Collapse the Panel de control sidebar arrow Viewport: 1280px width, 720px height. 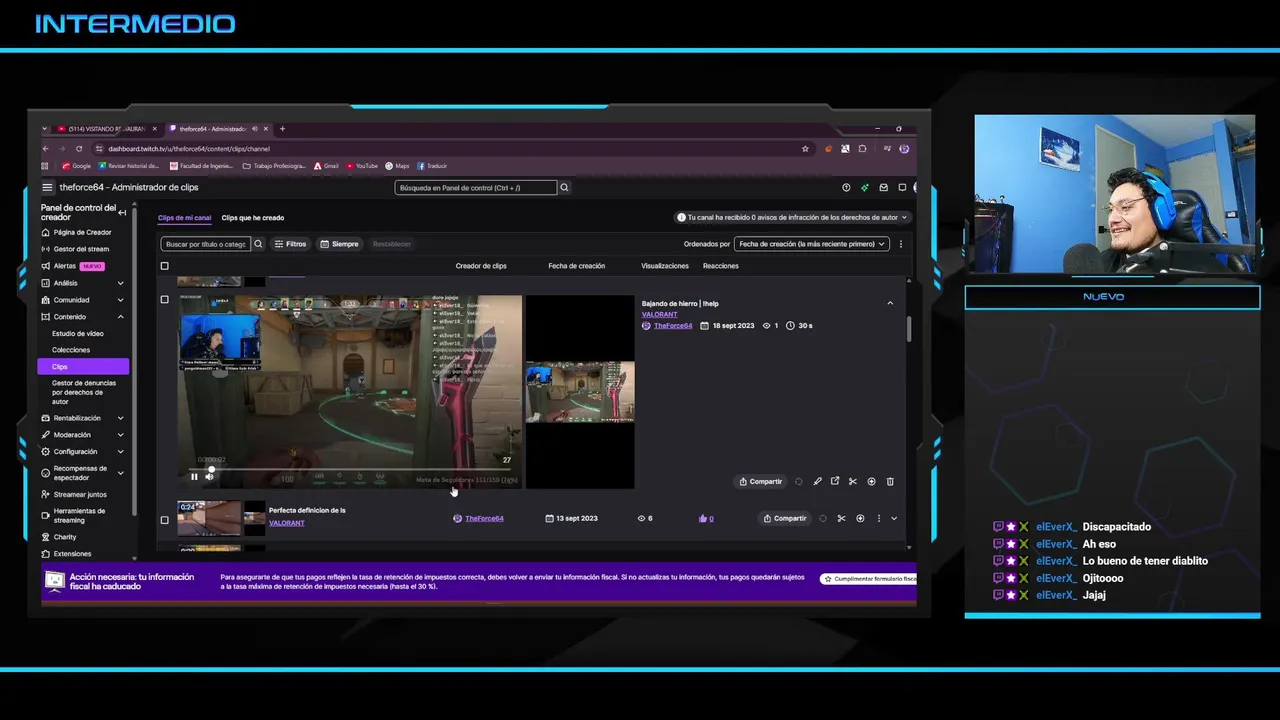point(122,212)
